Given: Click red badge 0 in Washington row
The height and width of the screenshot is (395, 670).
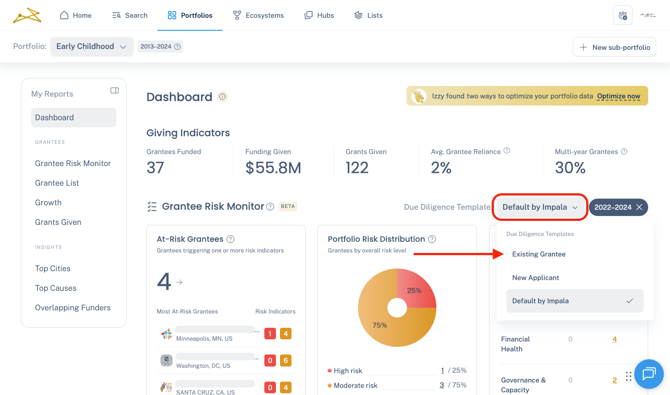Looking at the screenshot, I should [270, 360].
